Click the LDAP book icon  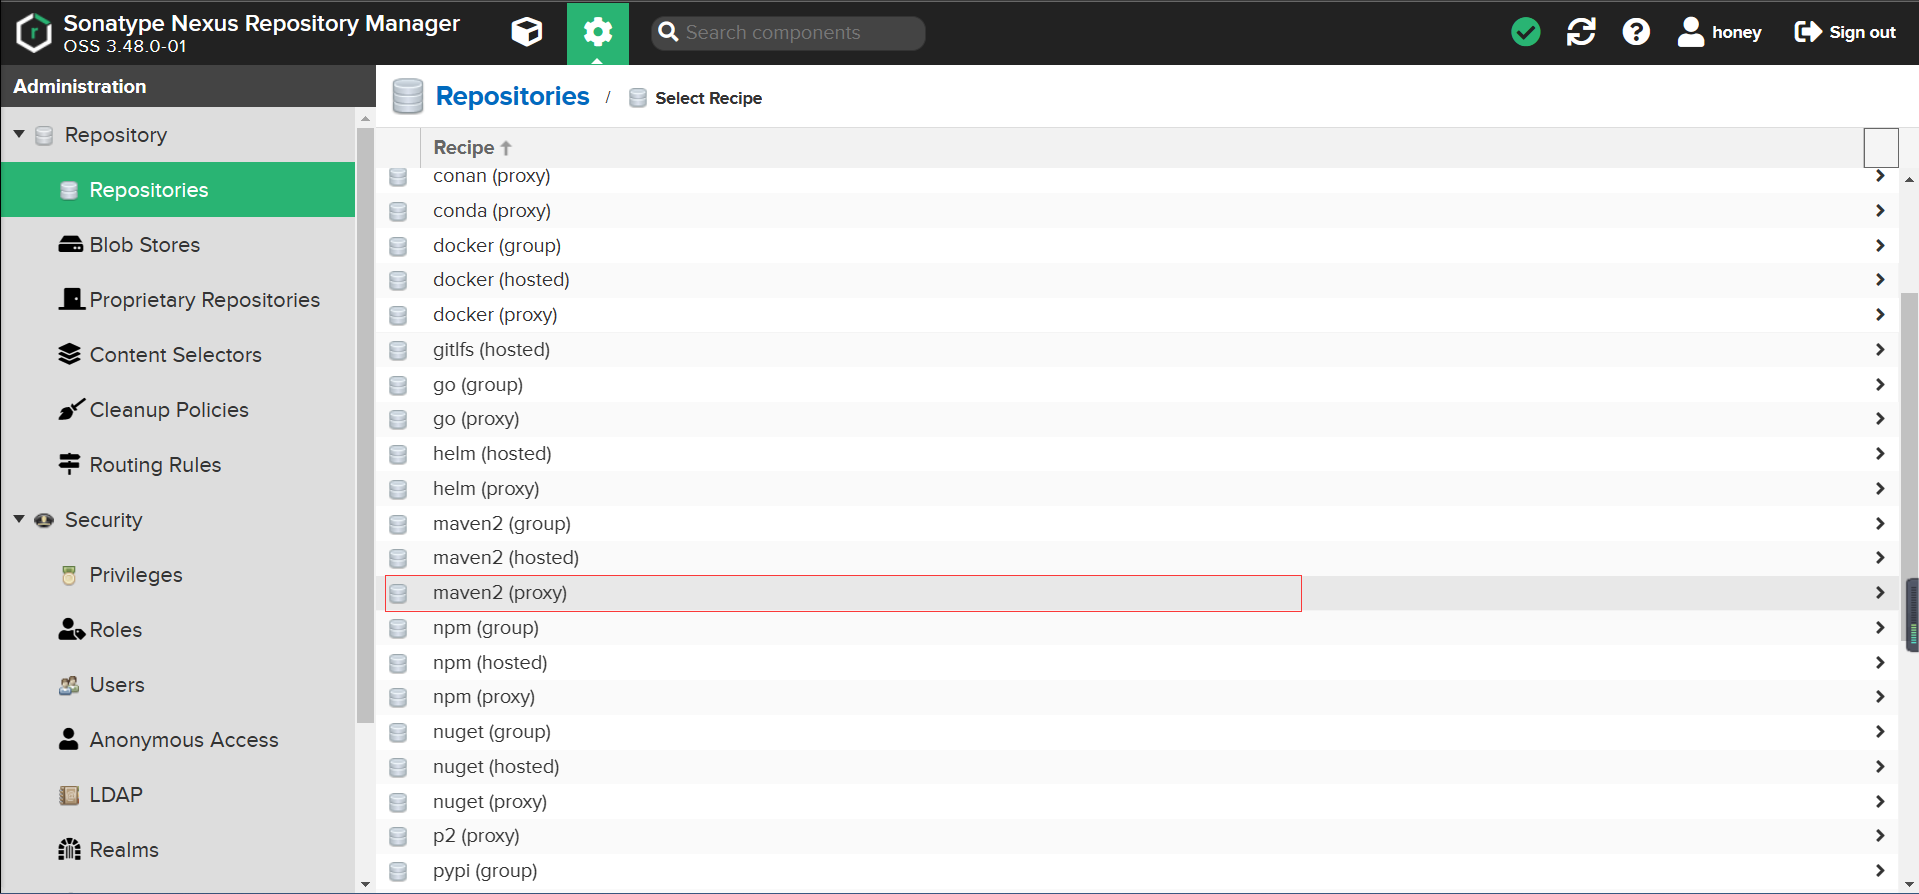pyautogui.click(x=69, y=795)
